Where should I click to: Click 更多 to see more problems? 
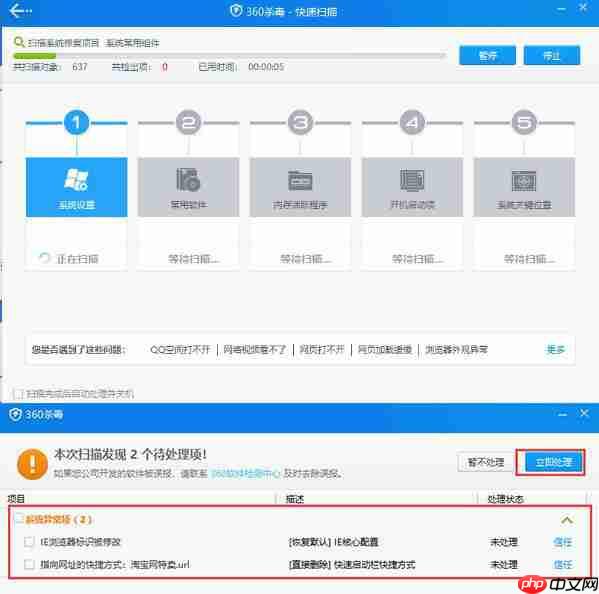pos(556,349)
